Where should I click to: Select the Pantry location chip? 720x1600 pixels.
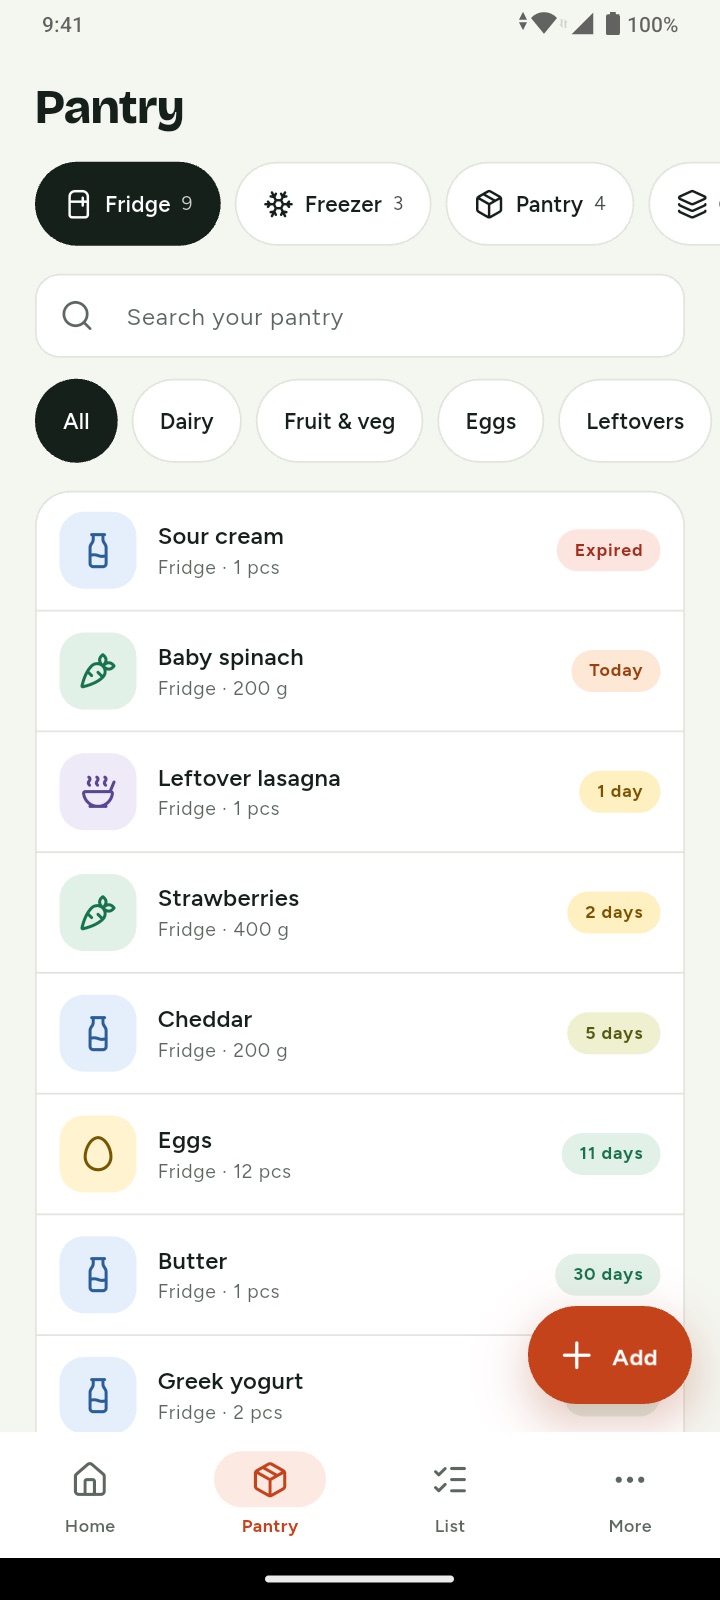pos(540,204)
